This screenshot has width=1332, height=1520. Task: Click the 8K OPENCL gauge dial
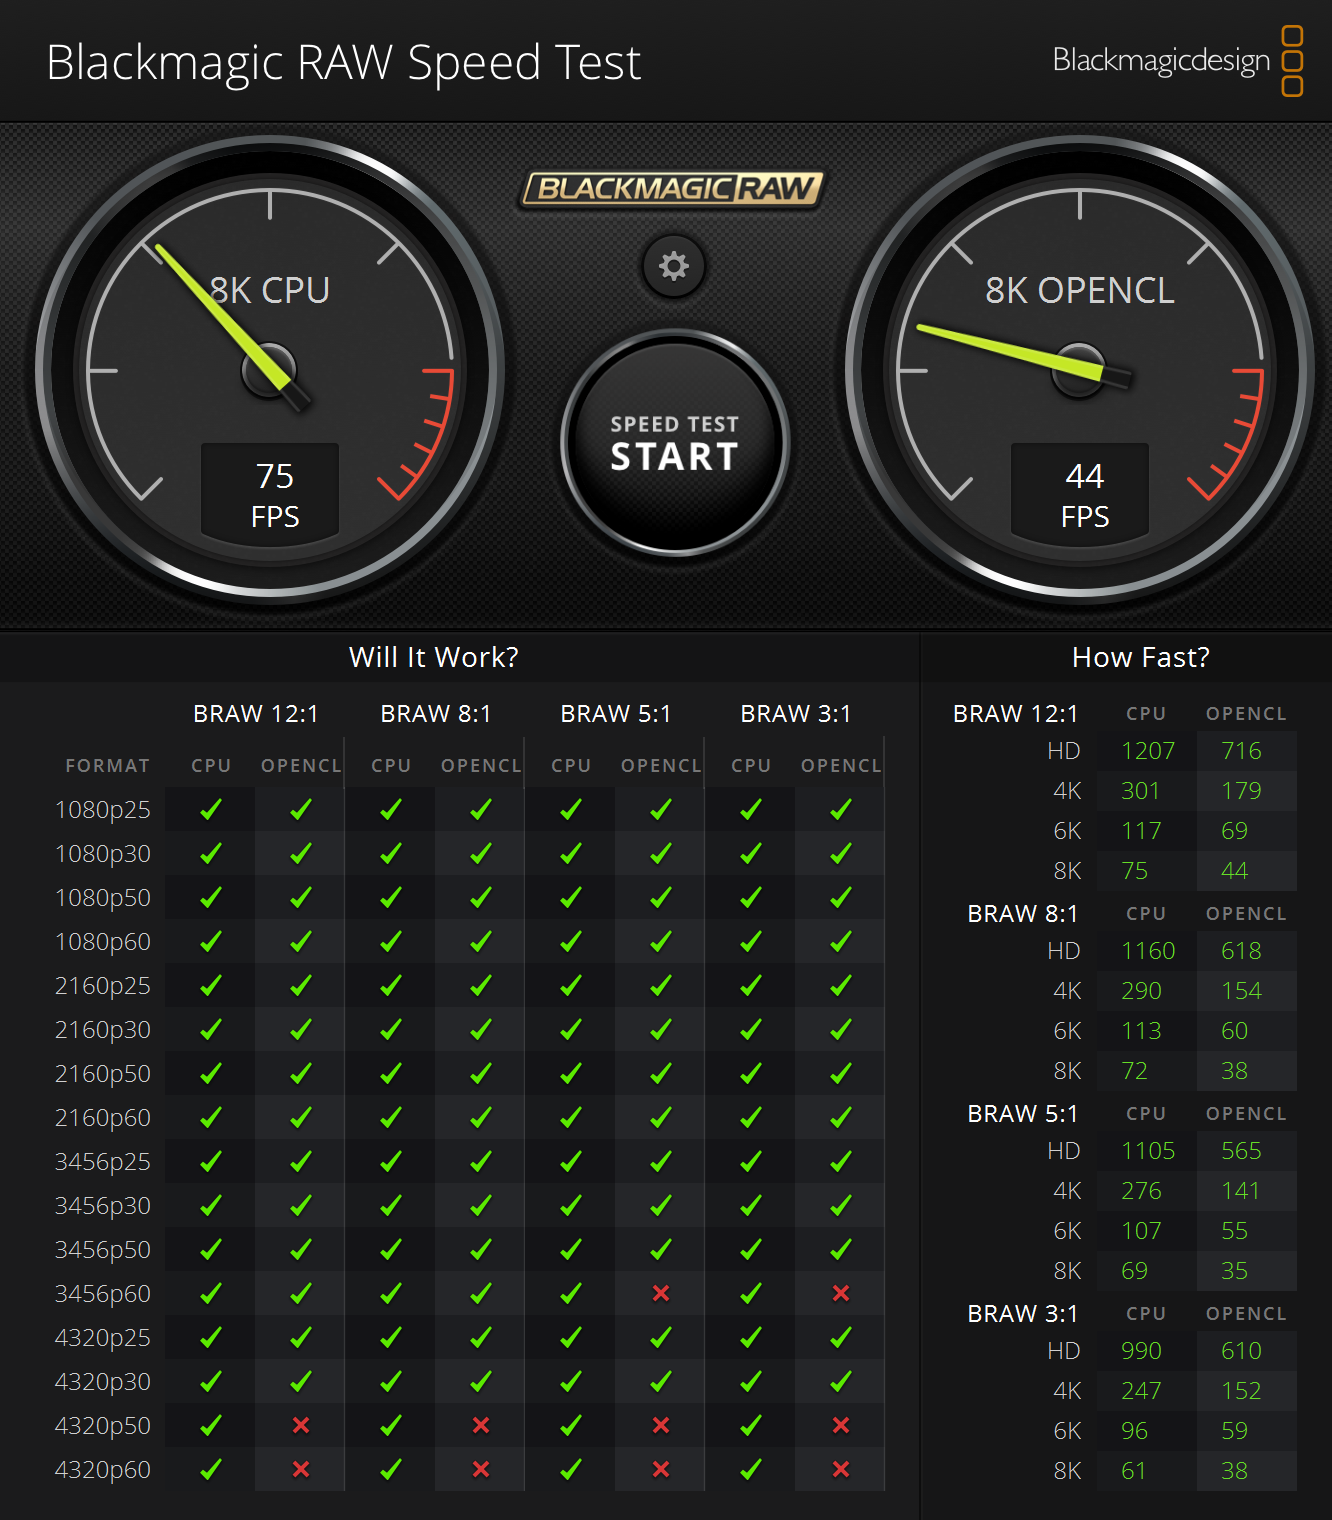(1080, 370)
